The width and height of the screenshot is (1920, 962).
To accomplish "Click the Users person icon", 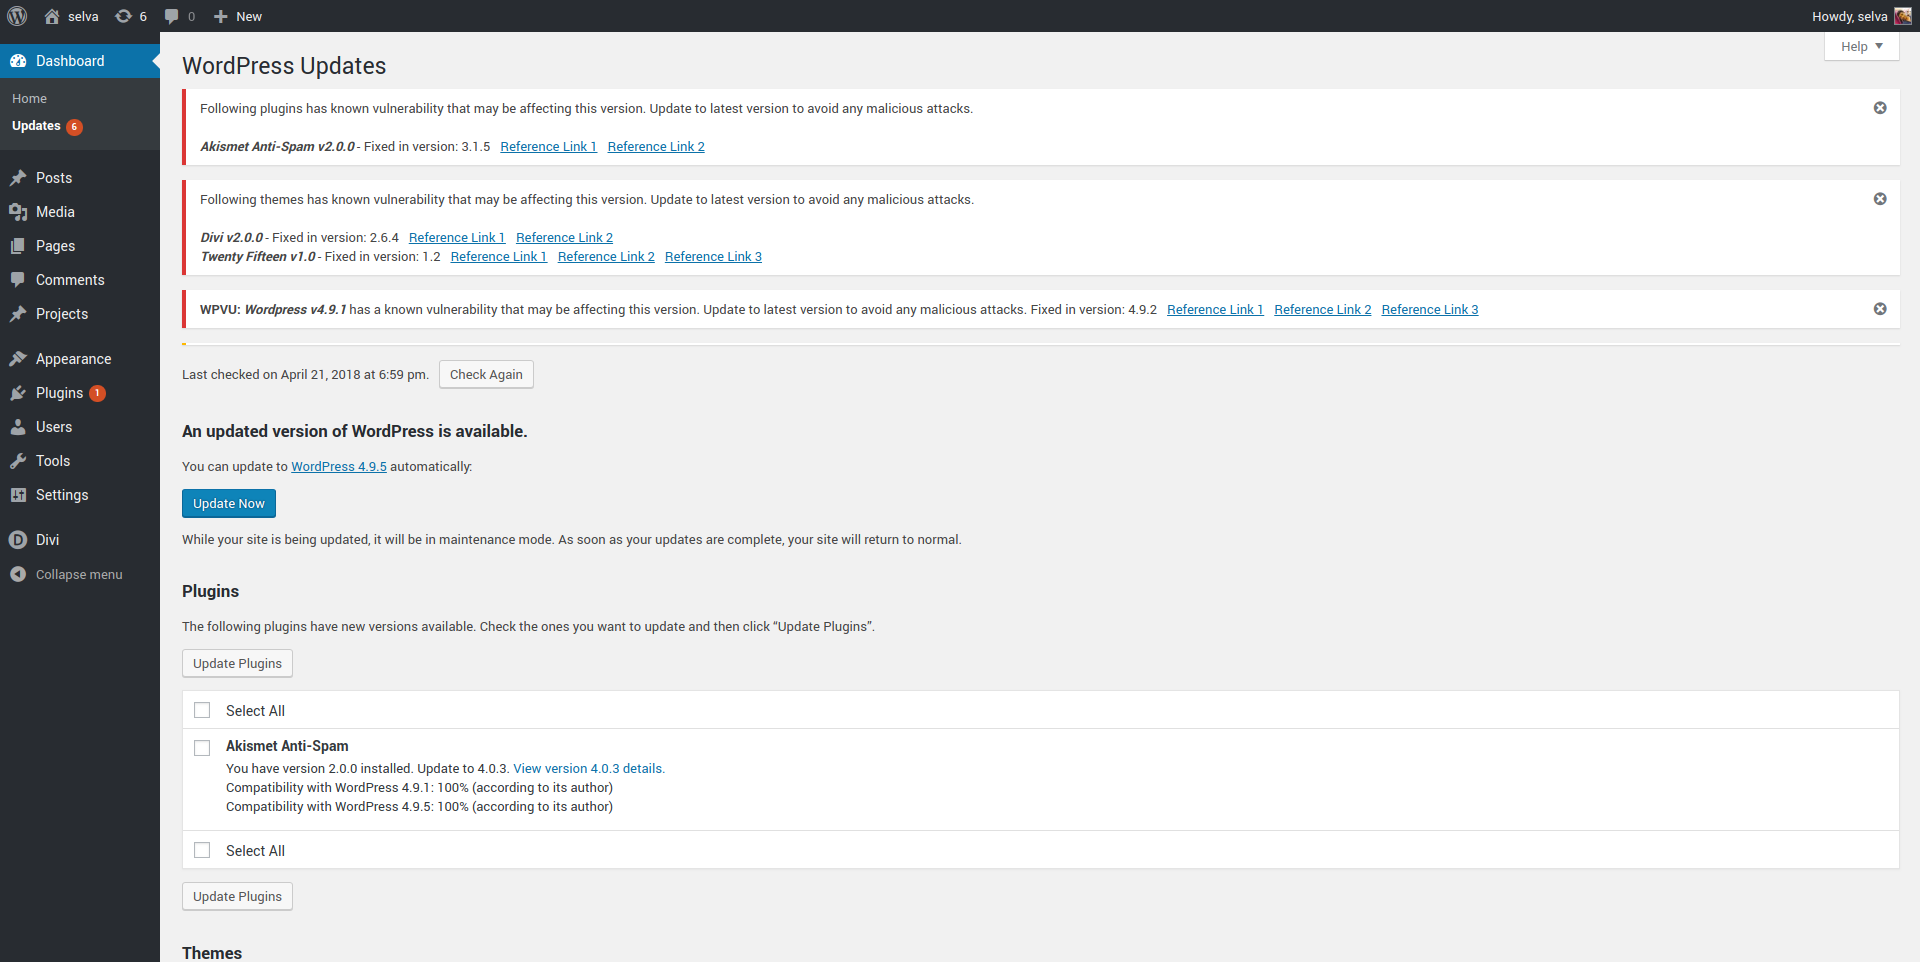I will pos(18,427).
